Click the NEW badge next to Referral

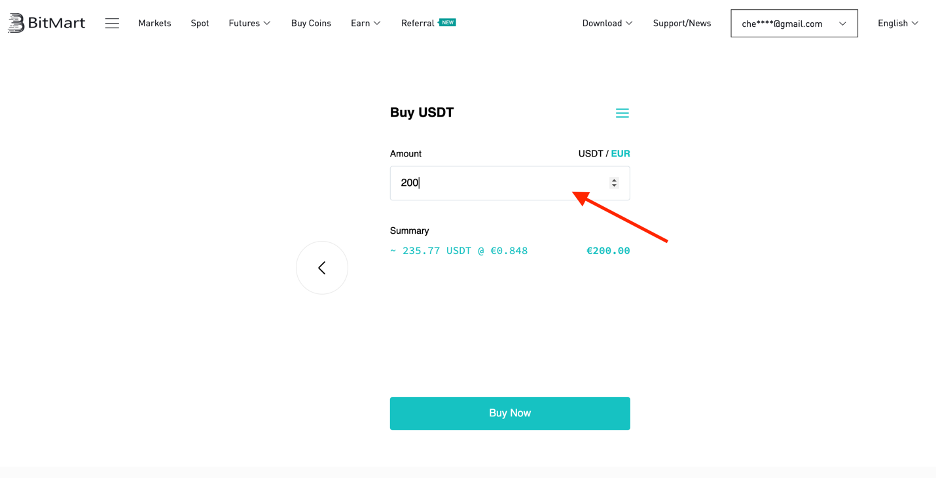(448, 22)
